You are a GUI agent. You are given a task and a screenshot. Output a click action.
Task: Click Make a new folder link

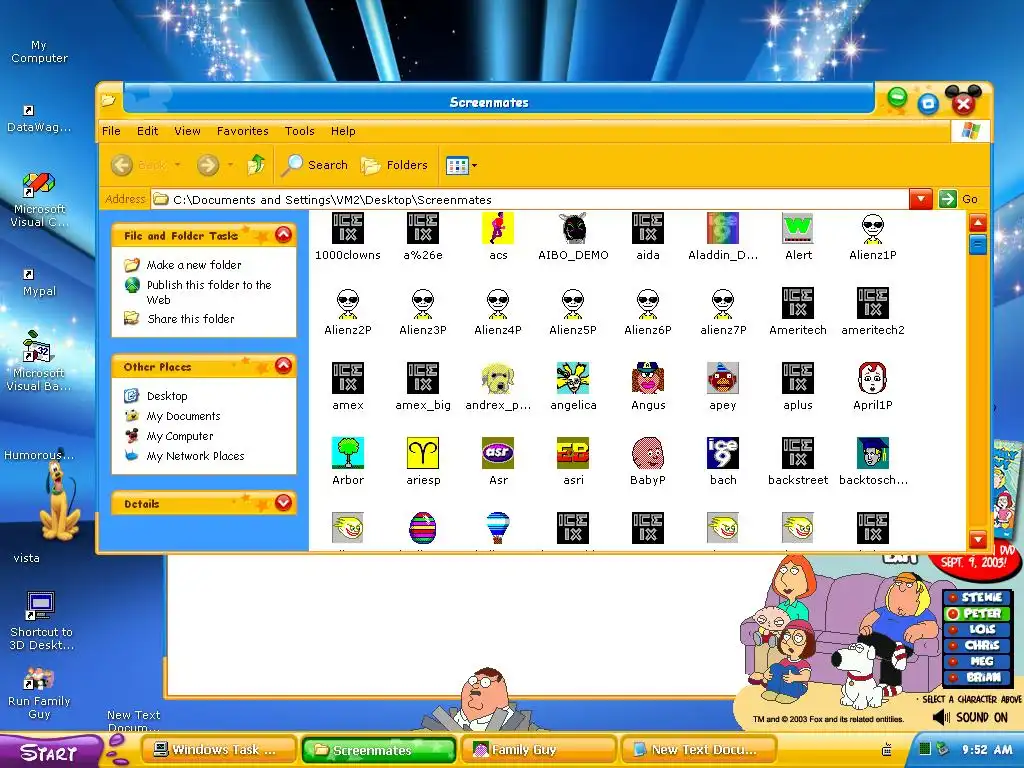[194, 264]
